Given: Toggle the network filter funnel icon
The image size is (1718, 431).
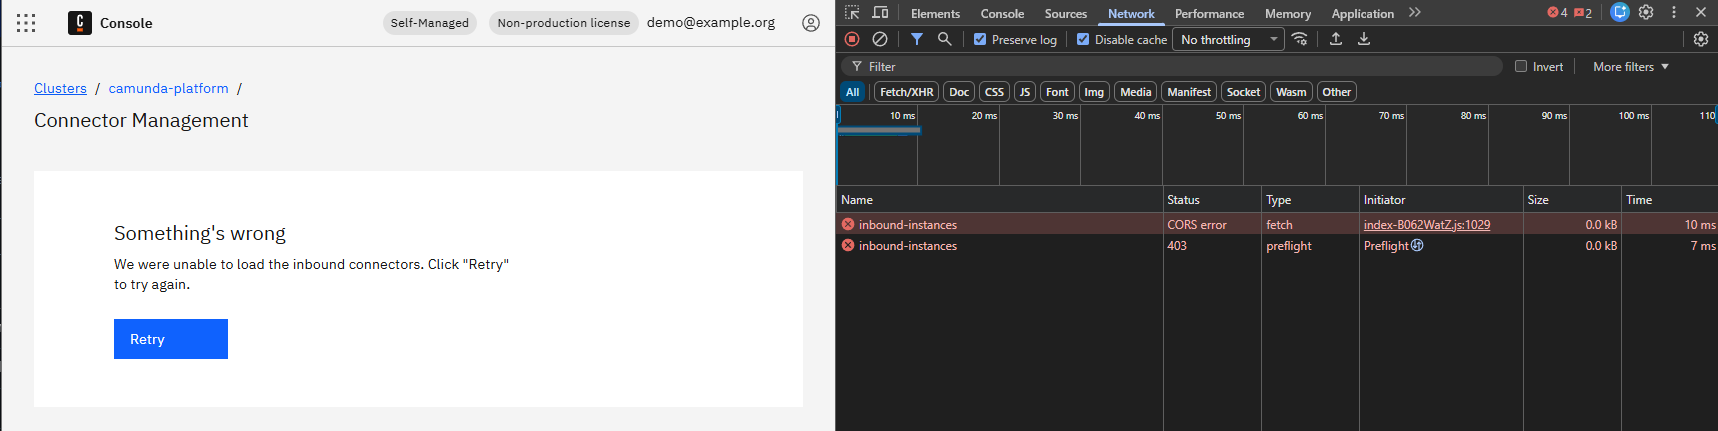Looking at the screenshot, I should tap(917, 39).
